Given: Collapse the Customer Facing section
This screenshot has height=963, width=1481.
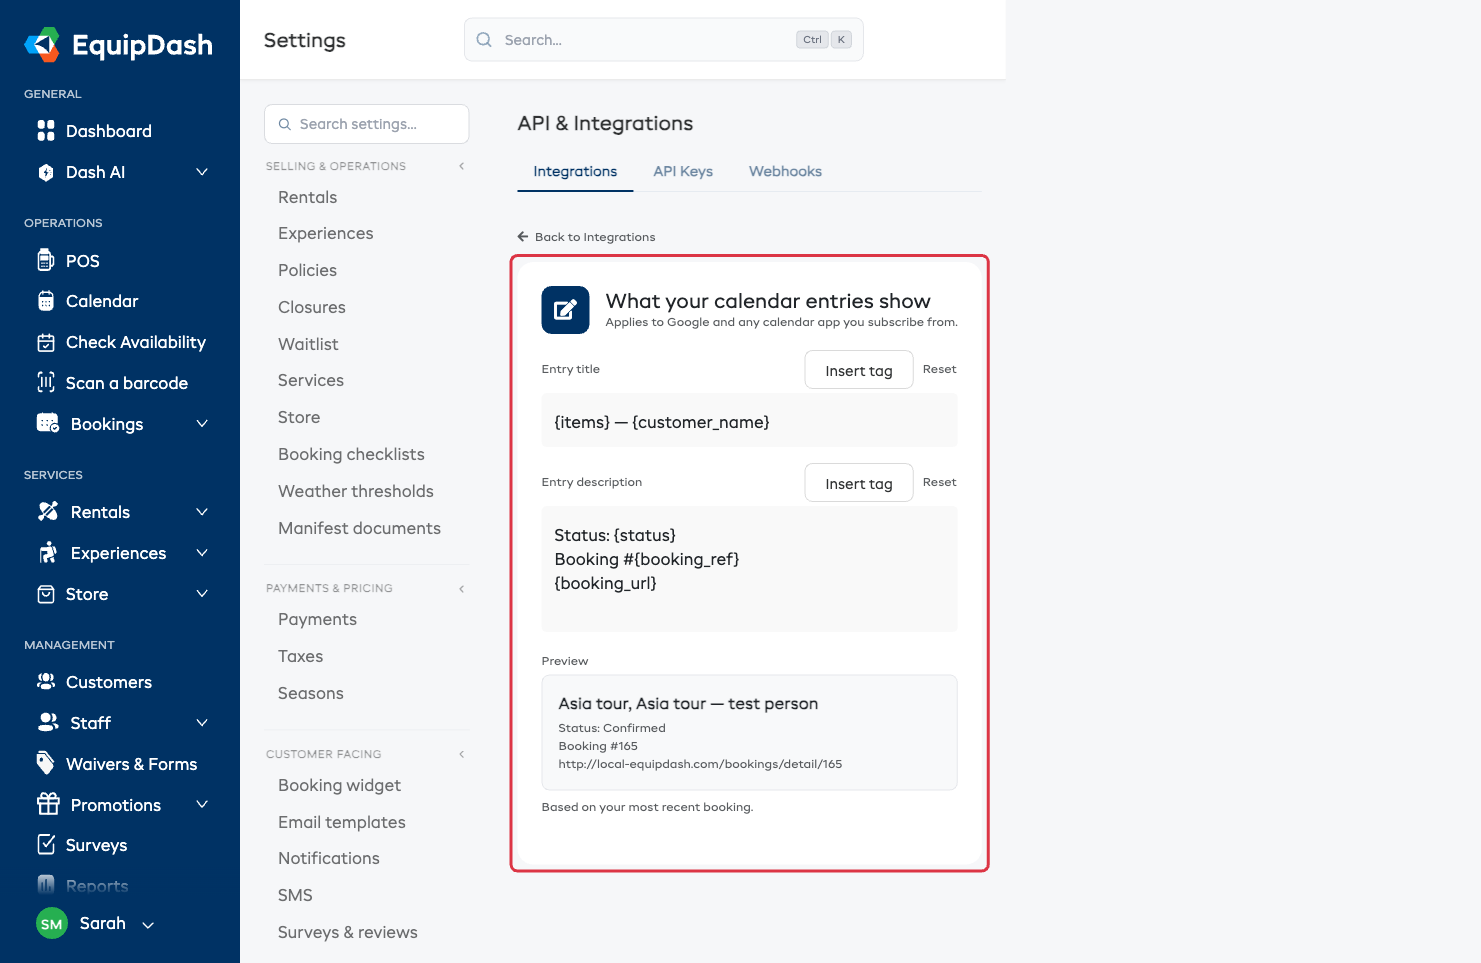Looking at the screenshot, I should point(461,754).
